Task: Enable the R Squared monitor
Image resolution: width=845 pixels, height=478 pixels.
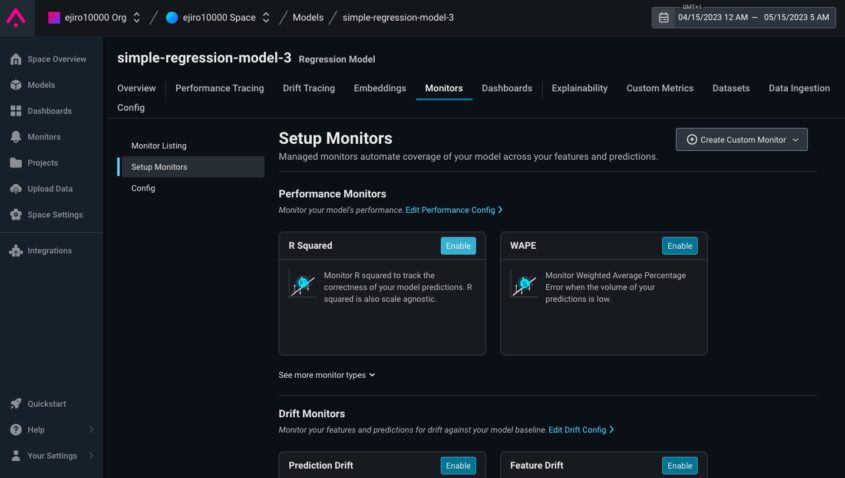Action: (458, 246)
